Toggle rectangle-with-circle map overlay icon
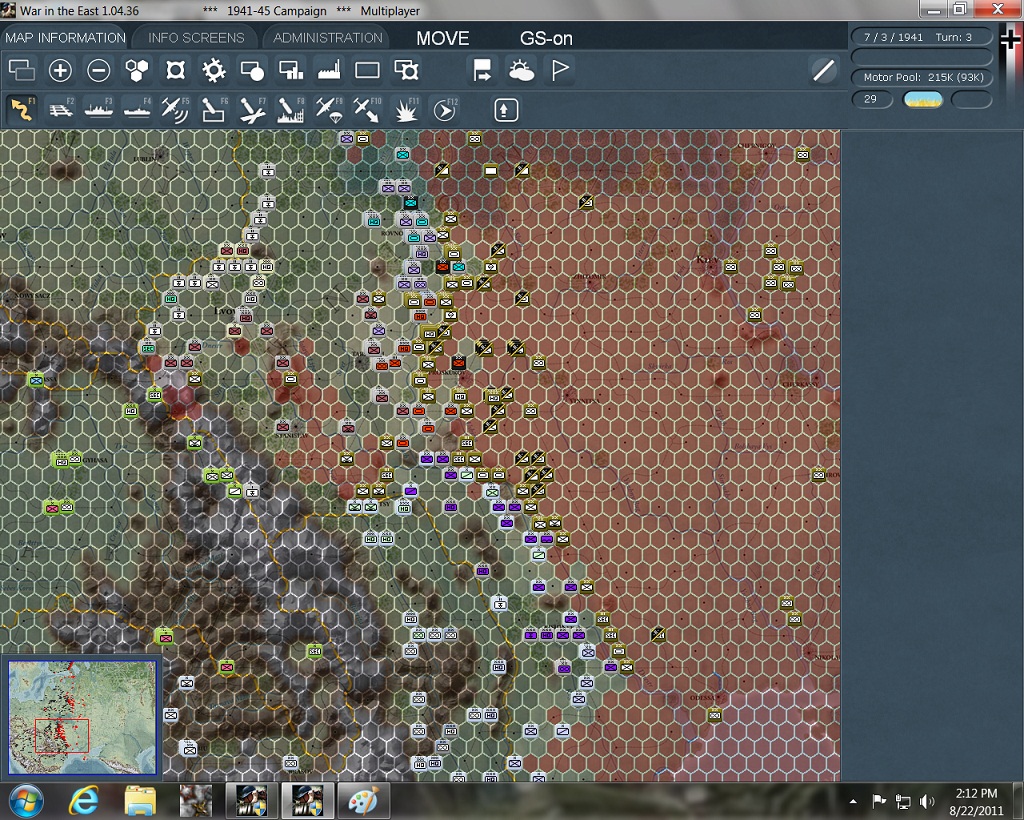 click(x=252, y=70)
